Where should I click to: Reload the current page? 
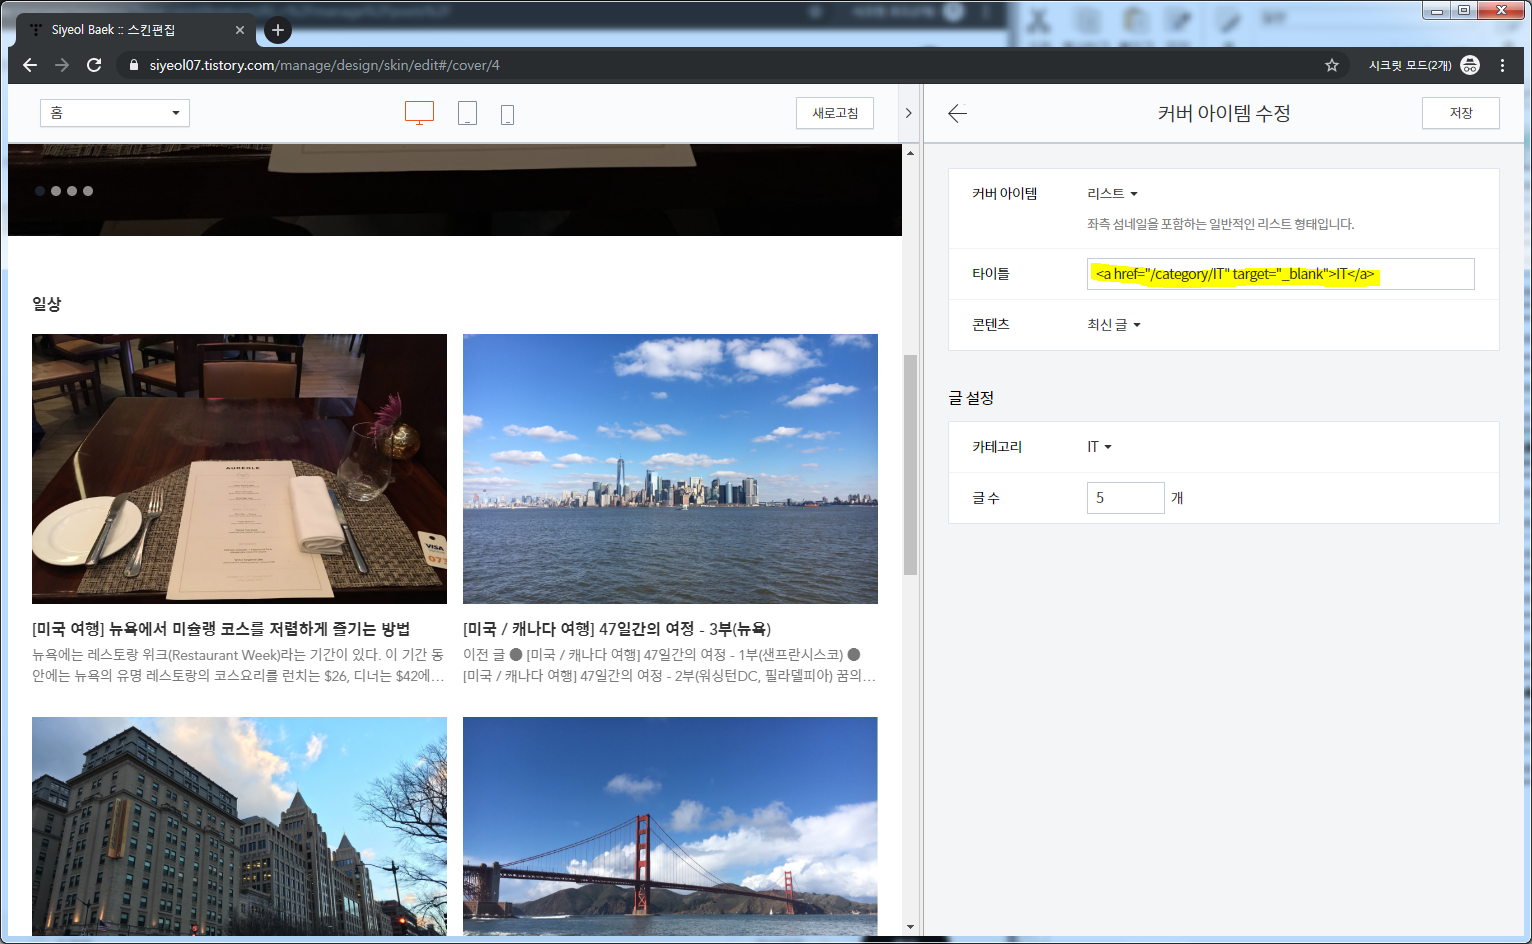coord(94,65)
